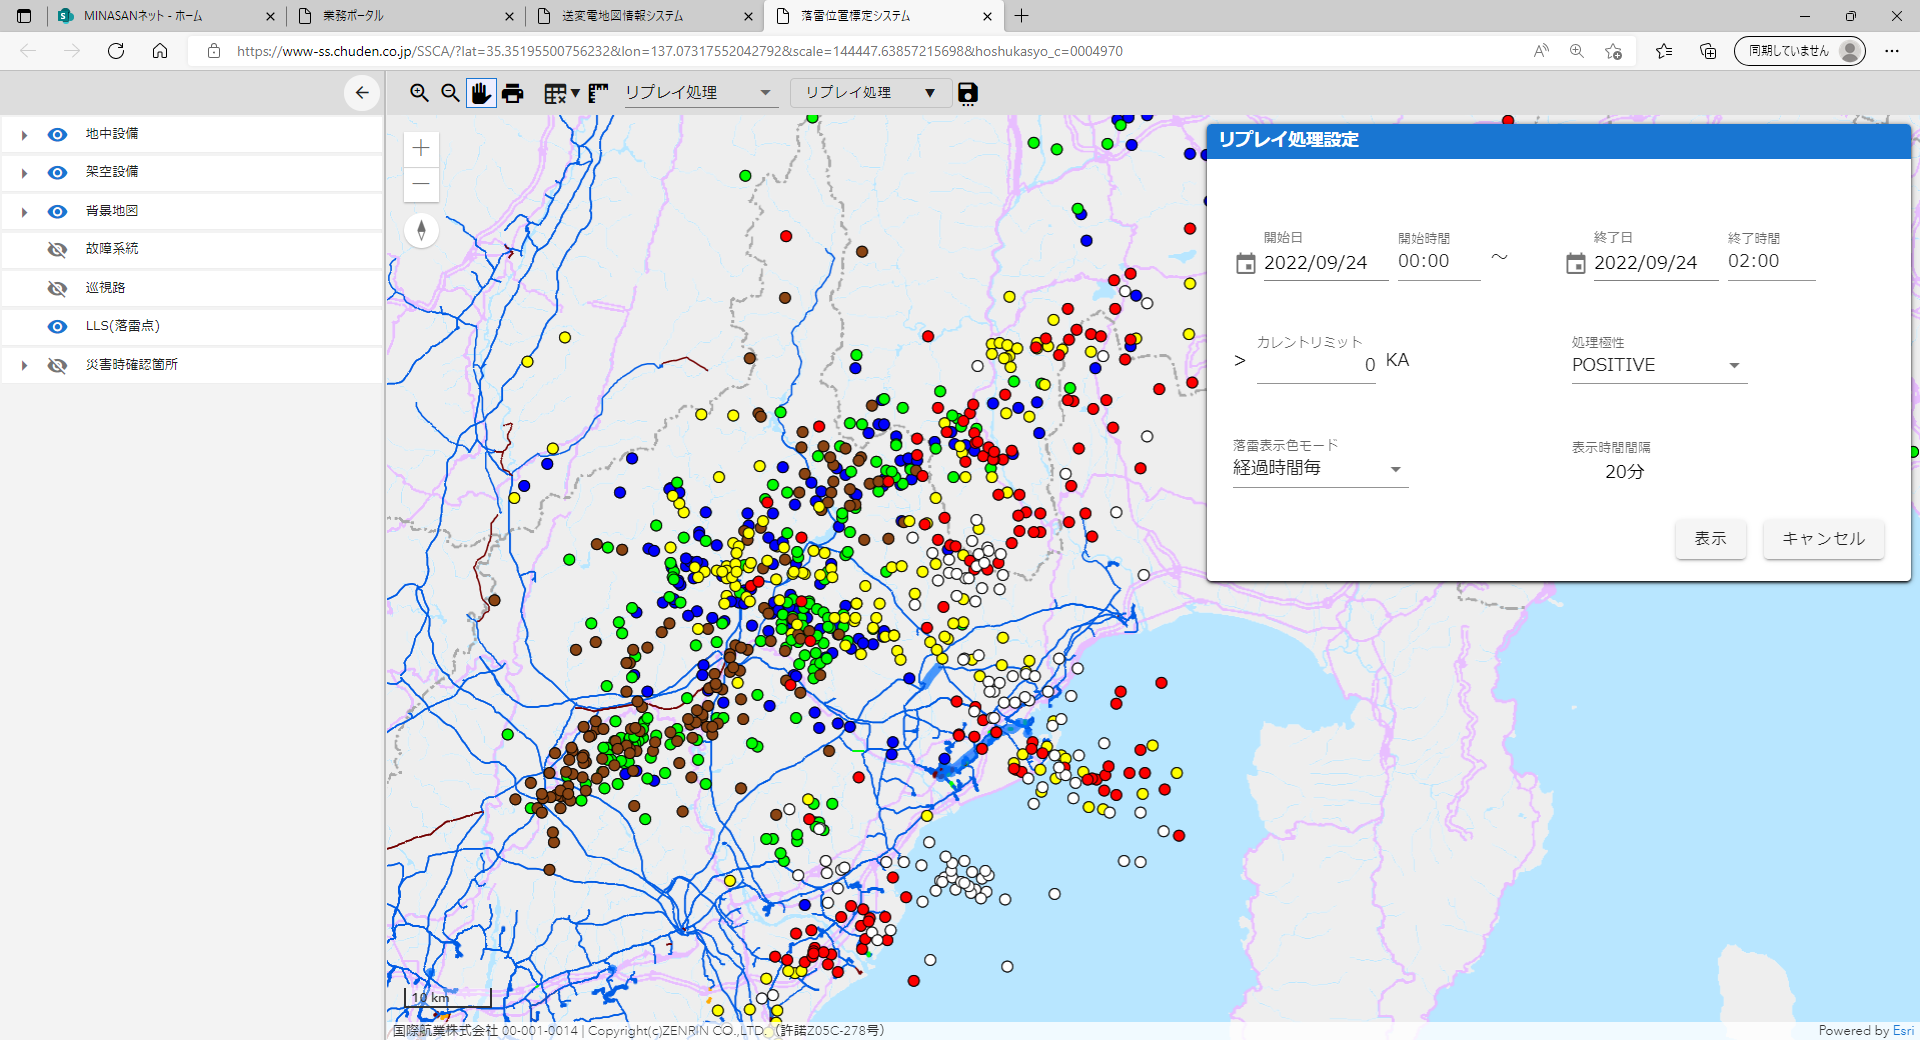Toggle visibility of LLS(落雷点) layer
The width and height of the screenshot is (1920, 1040).
[58, 326]
